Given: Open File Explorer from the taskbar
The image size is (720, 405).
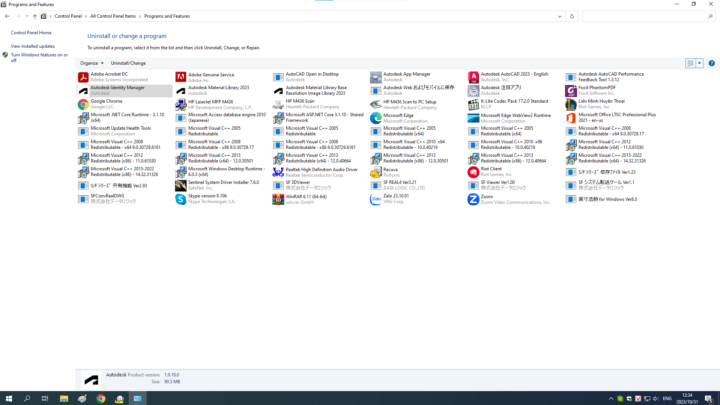Looking at the screenshot, I should pos(64,399).
